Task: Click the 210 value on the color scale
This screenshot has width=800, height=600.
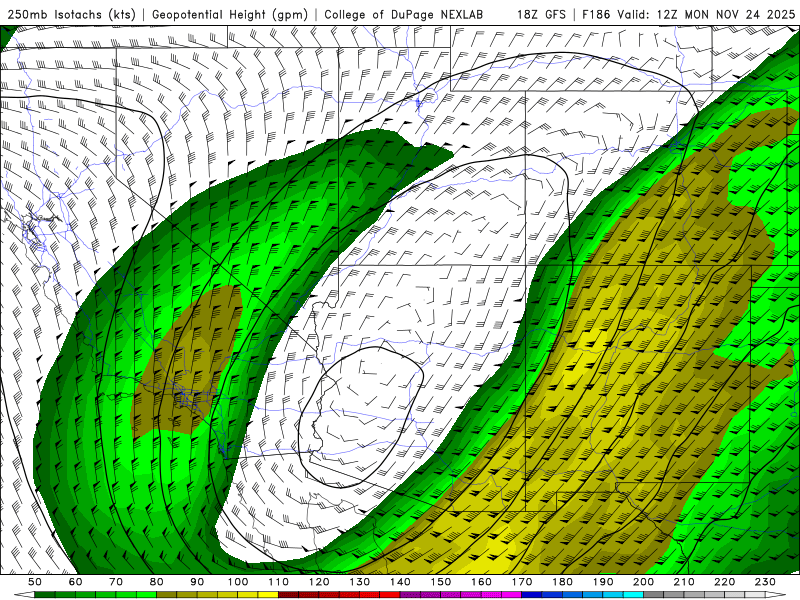Action: point(684,582)
